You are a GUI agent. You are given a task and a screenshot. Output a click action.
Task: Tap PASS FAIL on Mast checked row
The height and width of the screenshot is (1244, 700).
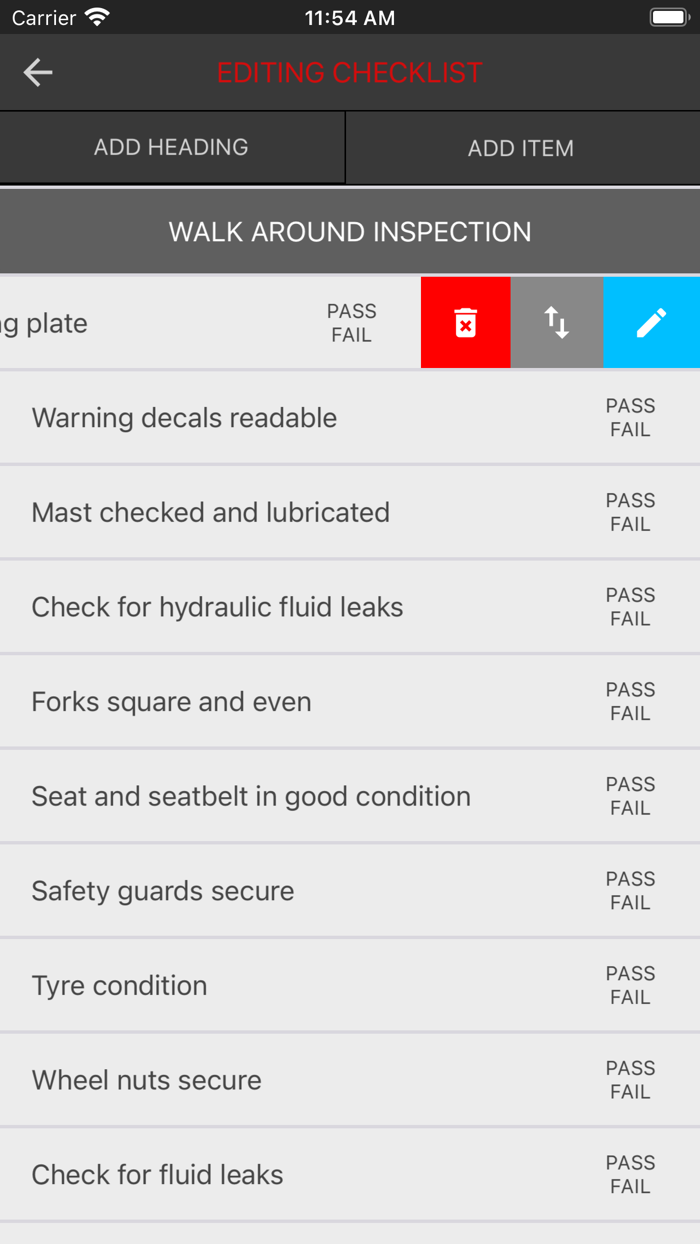click(630, 512)
